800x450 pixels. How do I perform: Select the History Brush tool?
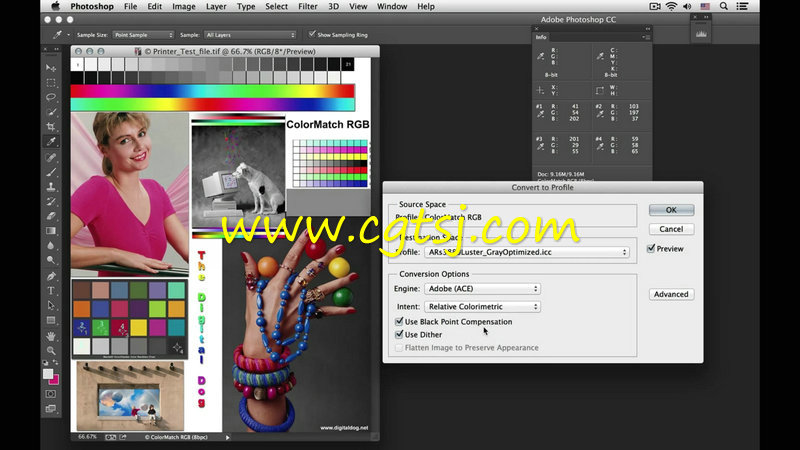coord(51,202)
